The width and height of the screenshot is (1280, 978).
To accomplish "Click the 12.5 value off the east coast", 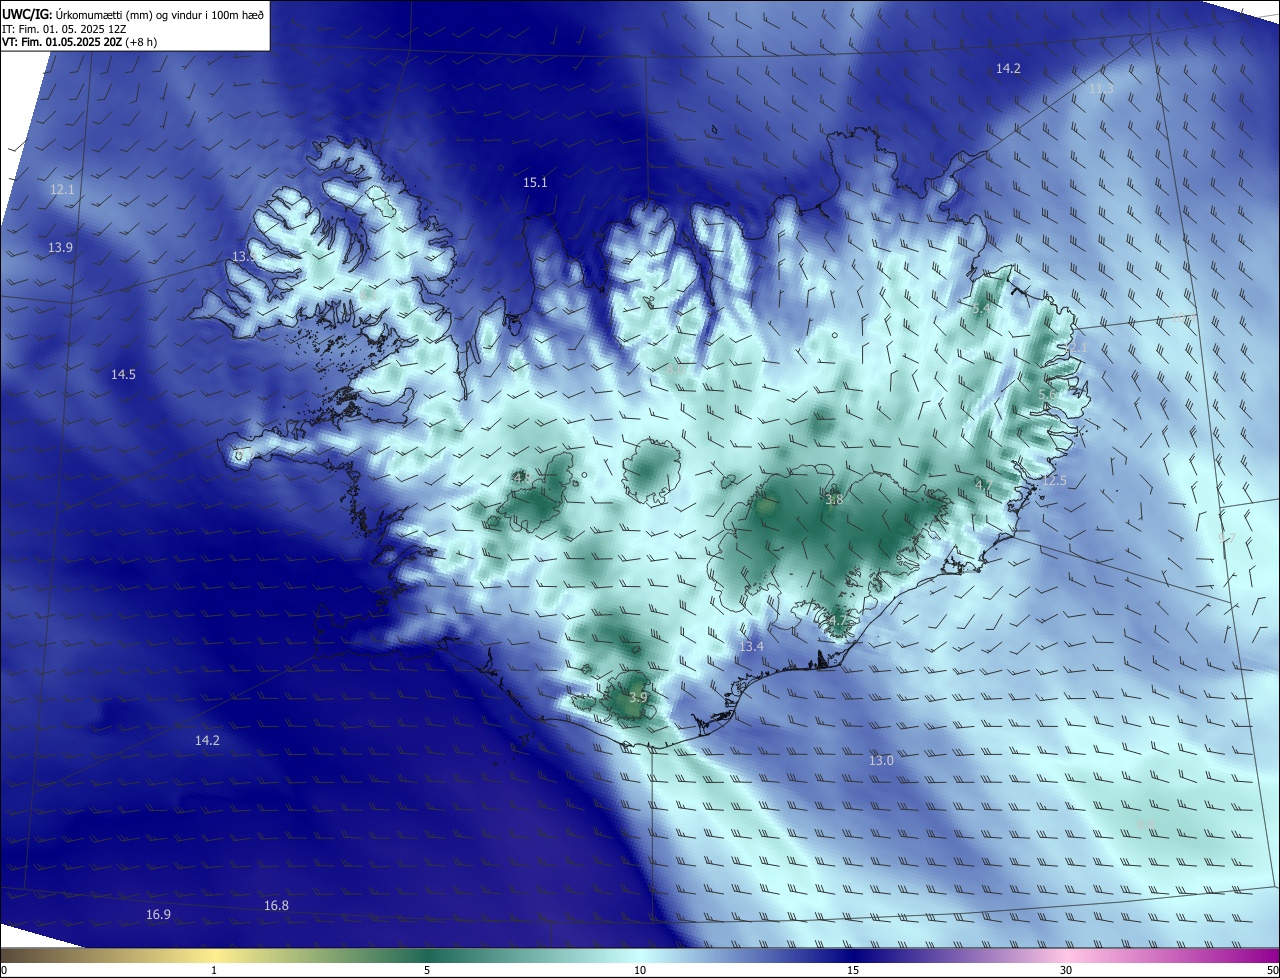I will [x=1055, y=481].
